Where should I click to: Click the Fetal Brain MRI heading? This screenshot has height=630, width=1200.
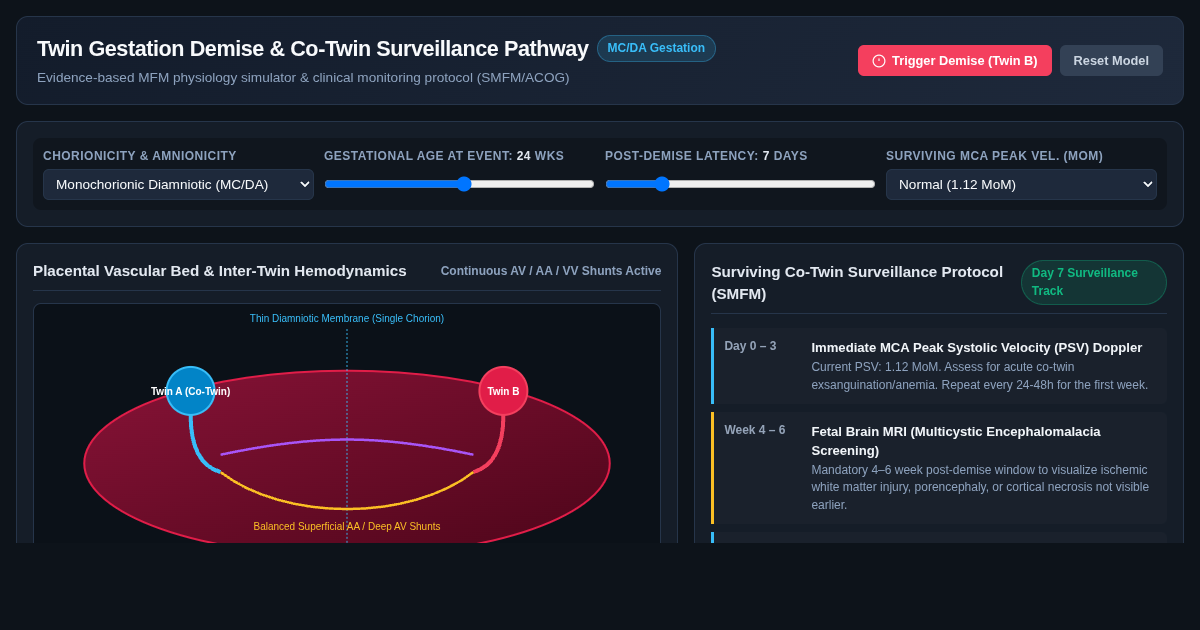[x=956, y=441]
